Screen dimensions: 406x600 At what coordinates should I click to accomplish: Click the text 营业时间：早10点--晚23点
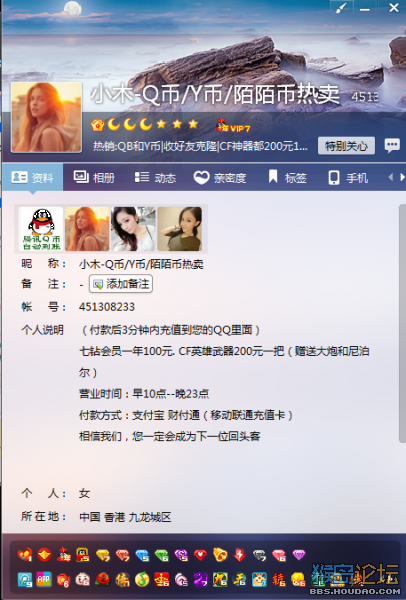pos(144,393)
